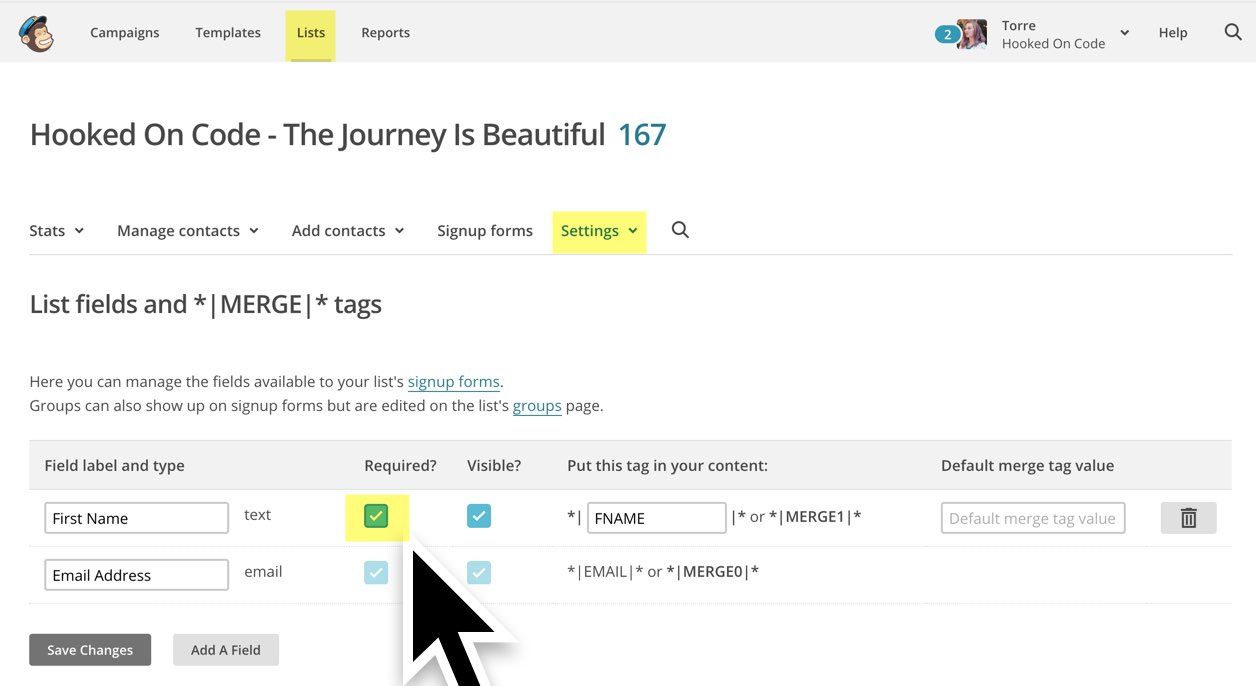The image size is (1256, 686).
Task: Open the Settings dropdown menu
Action: tap(599, 231)
